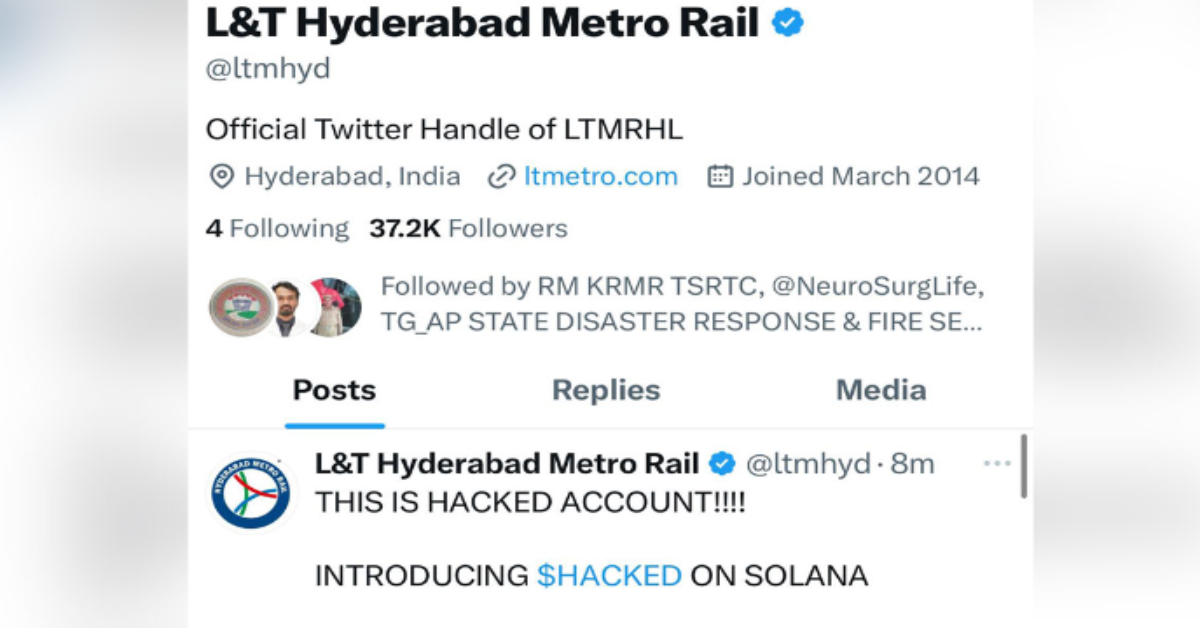The image size is (1200, 628).
Task: Click the vertical scrollbar beside the tweet
Action: point(1023,466)
